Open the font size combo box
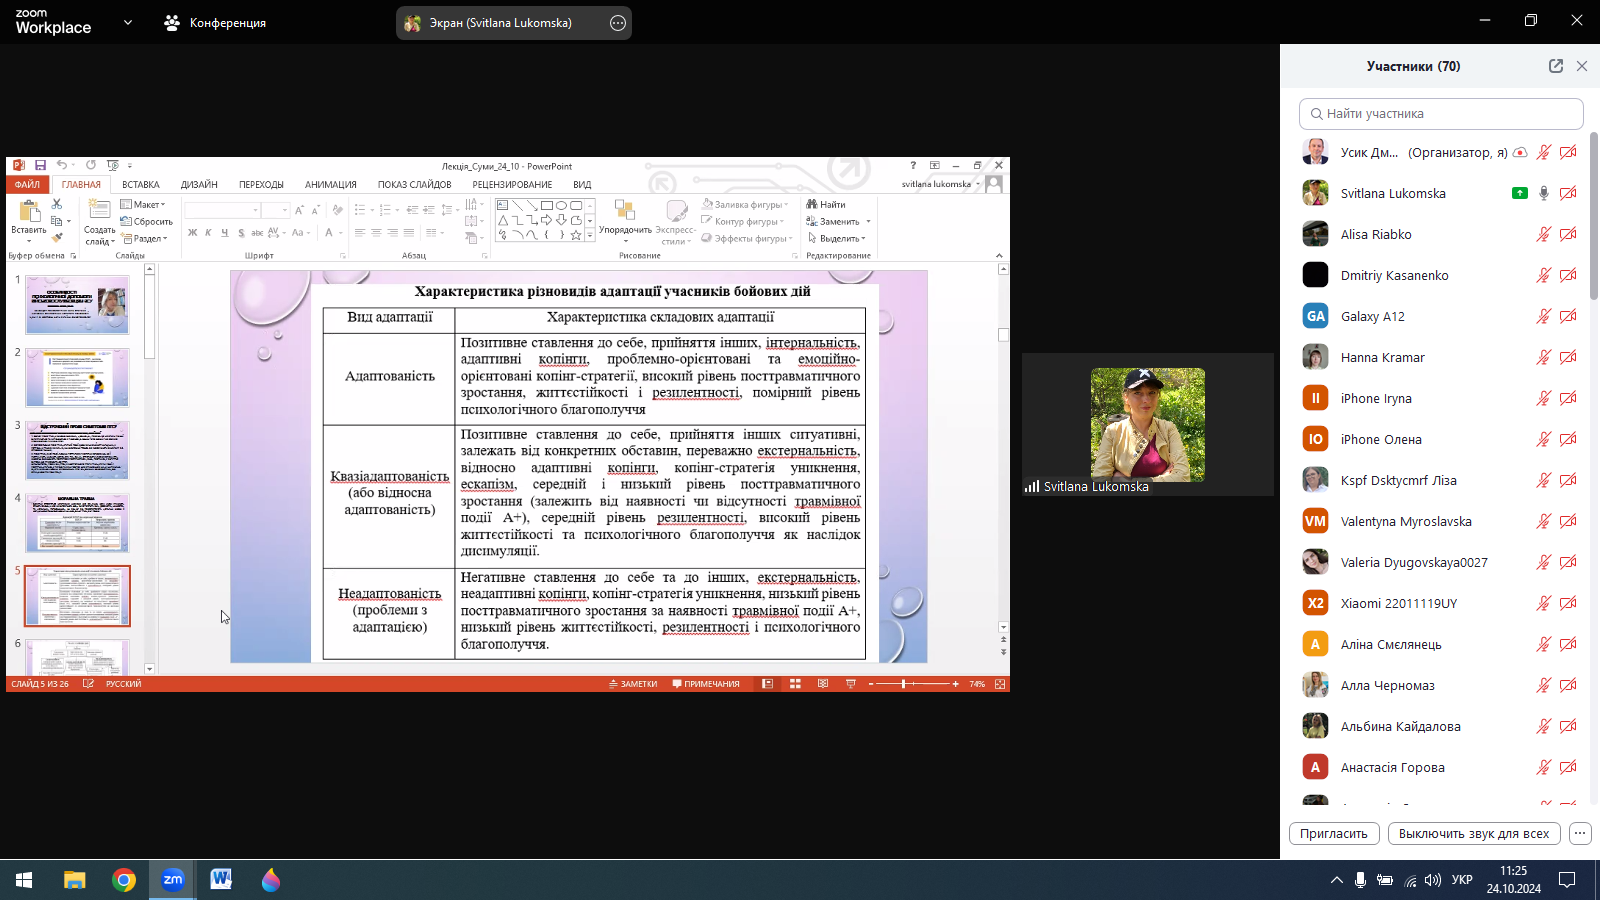 click(276, 210)
